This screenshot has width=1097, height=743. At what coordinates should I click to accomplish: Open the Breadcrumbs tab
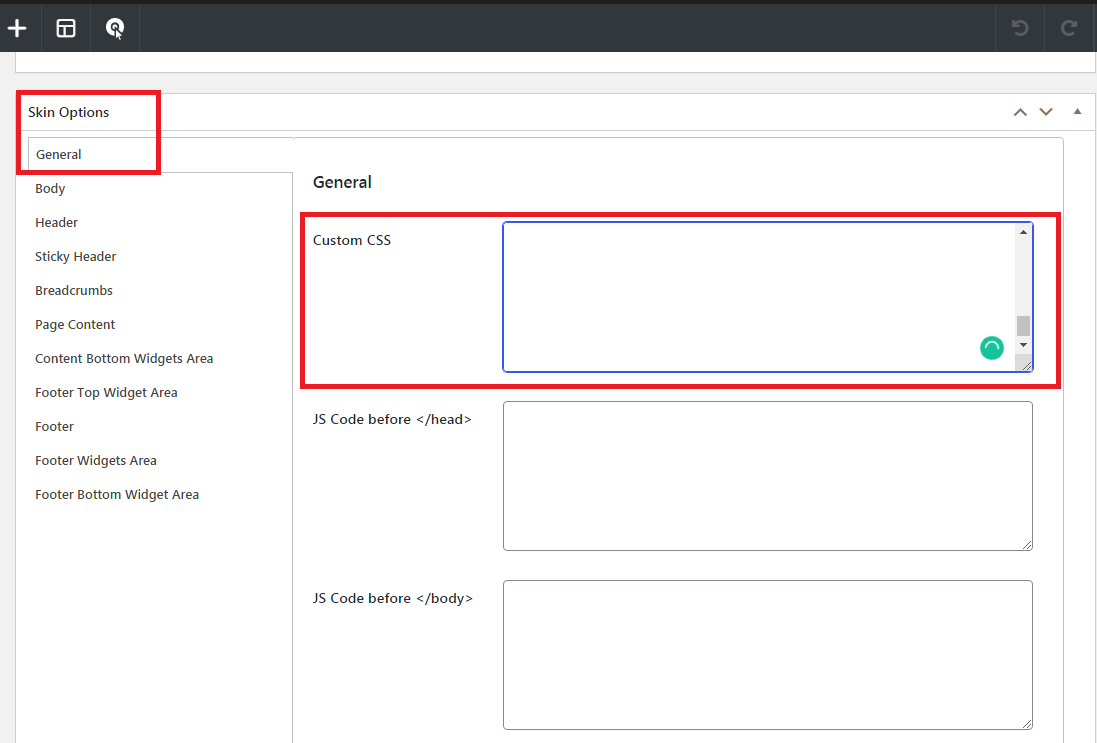[x=73, y=290]
